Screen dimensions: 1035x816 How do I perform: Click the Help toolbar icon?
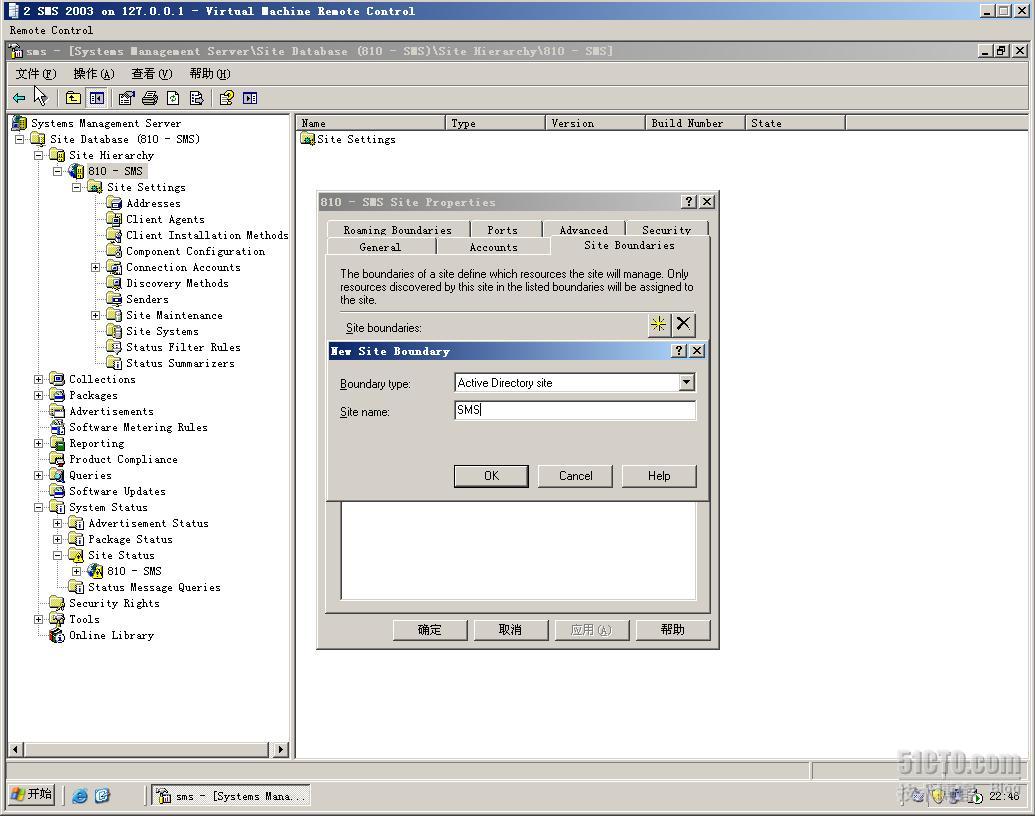click(x=226, y=98)
